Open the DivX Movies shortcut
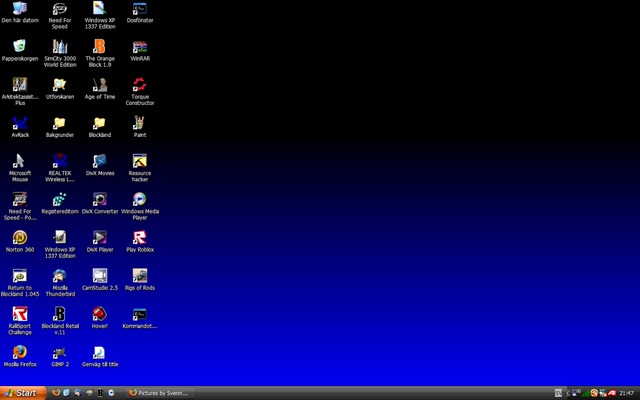Image resolution: width=640 pixels, height=400 pixels. coord(100,165)
